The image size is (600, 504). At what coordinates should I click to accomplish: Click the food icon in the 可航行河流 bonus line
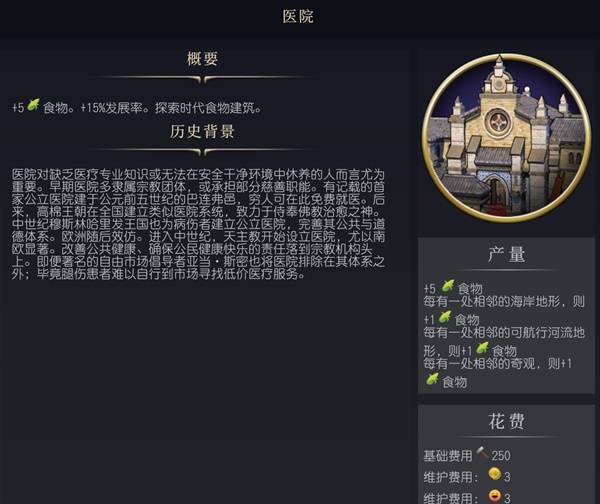coord(483,349)
